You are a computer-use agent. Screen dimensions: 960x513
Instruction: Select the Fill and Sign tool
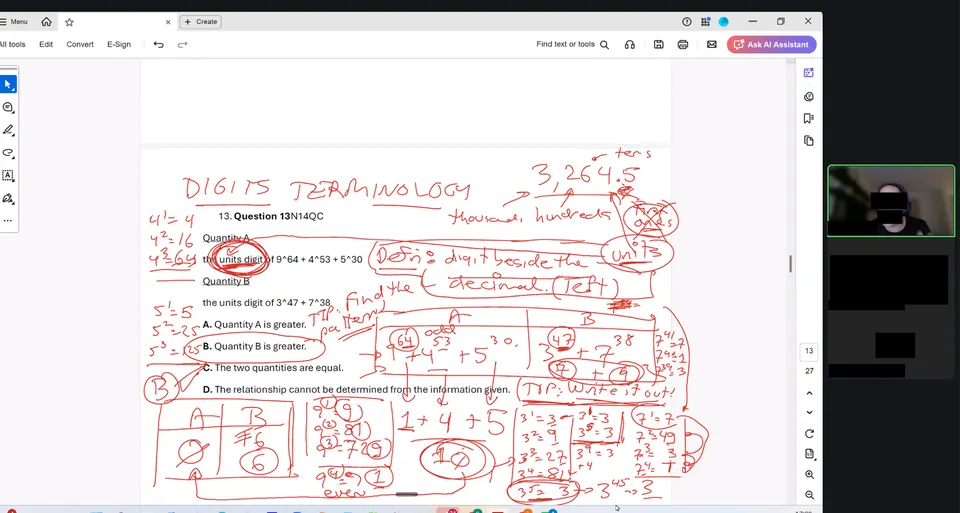(x=8, y=198)
